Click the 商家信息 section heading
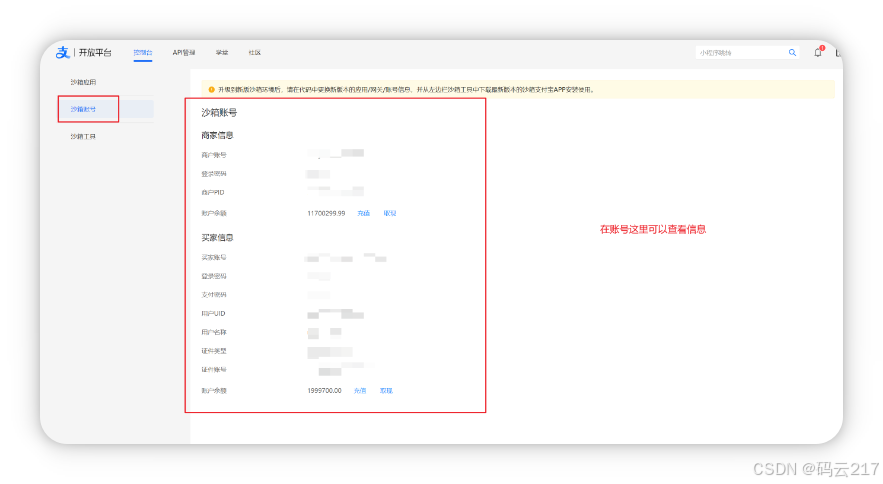The height and width of the screenshot is (484, 883). 217,135
